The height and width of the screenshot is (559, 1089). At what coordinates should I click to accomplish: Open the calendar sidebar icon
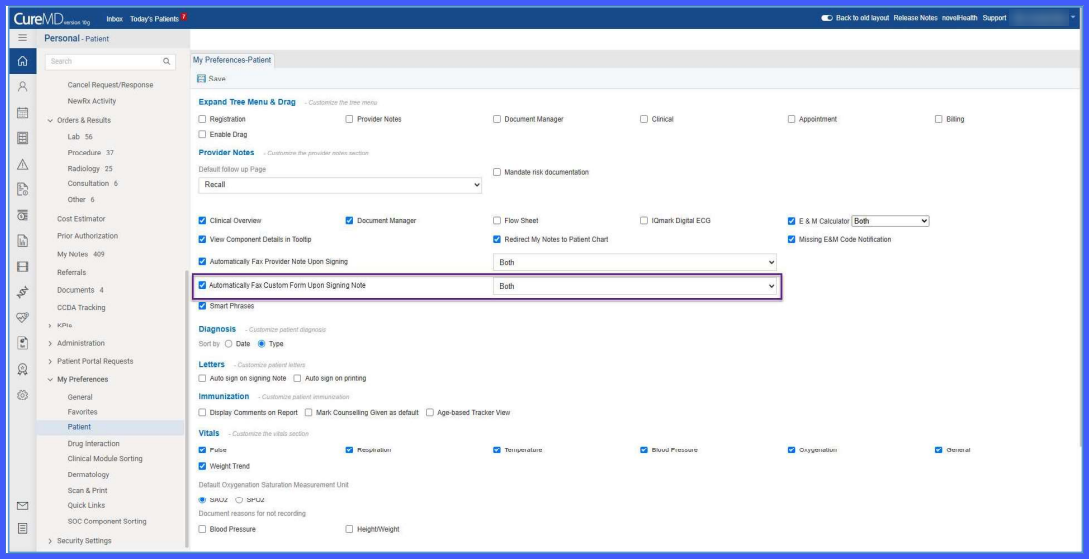coord(22,112)
